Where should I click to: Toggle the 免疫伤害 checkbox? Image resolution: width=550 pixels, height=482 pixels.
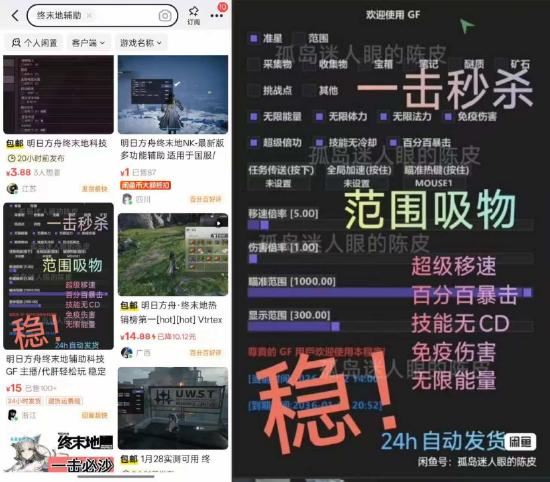(x=448, y=116)
